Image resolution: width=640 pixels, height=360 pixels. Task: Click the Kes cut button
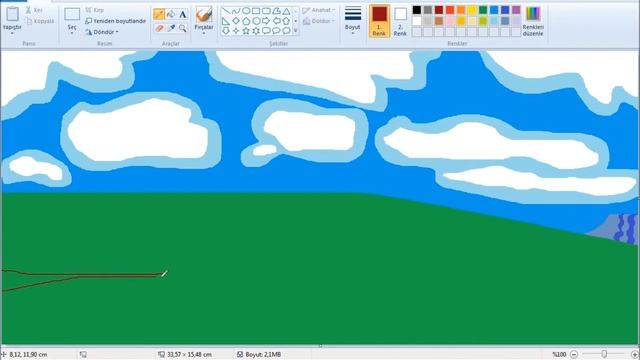point(34,10)
